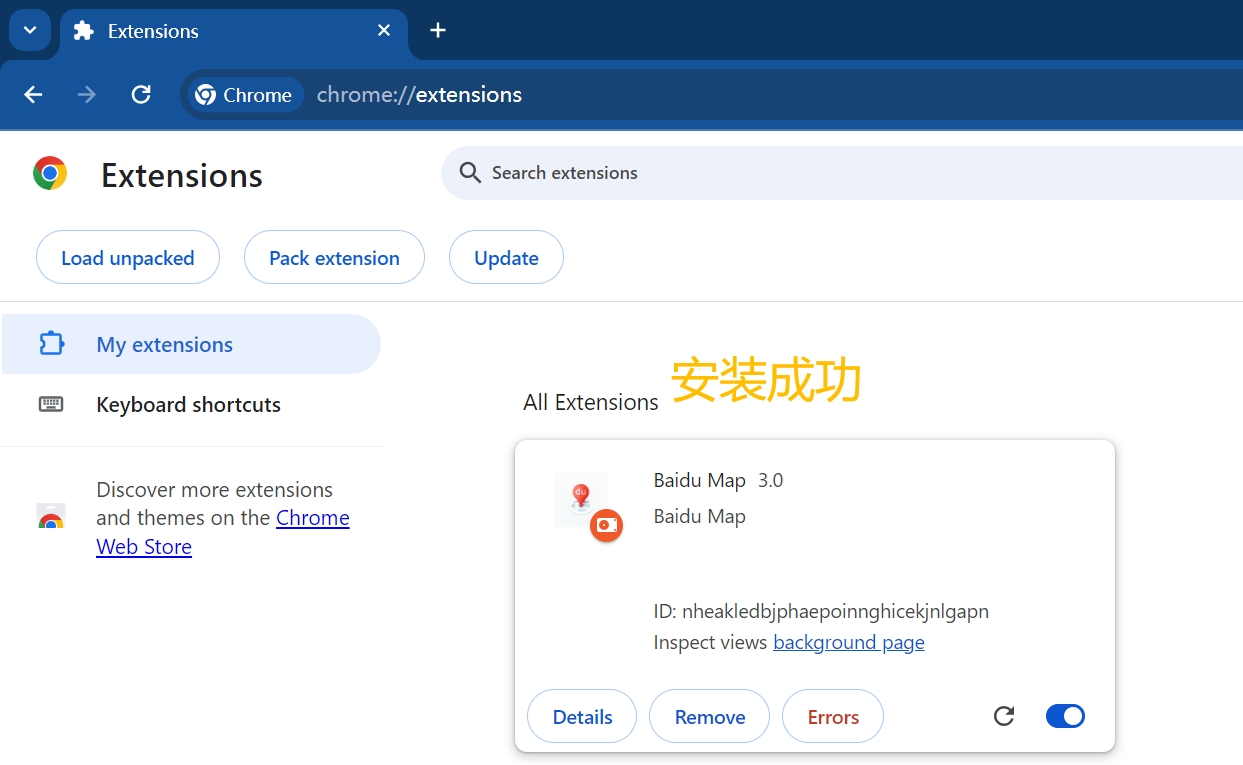Click the Keyboard shortcuts keyboard icon
The width and height of the screenshot is (1243, 765).
(51, 405)
